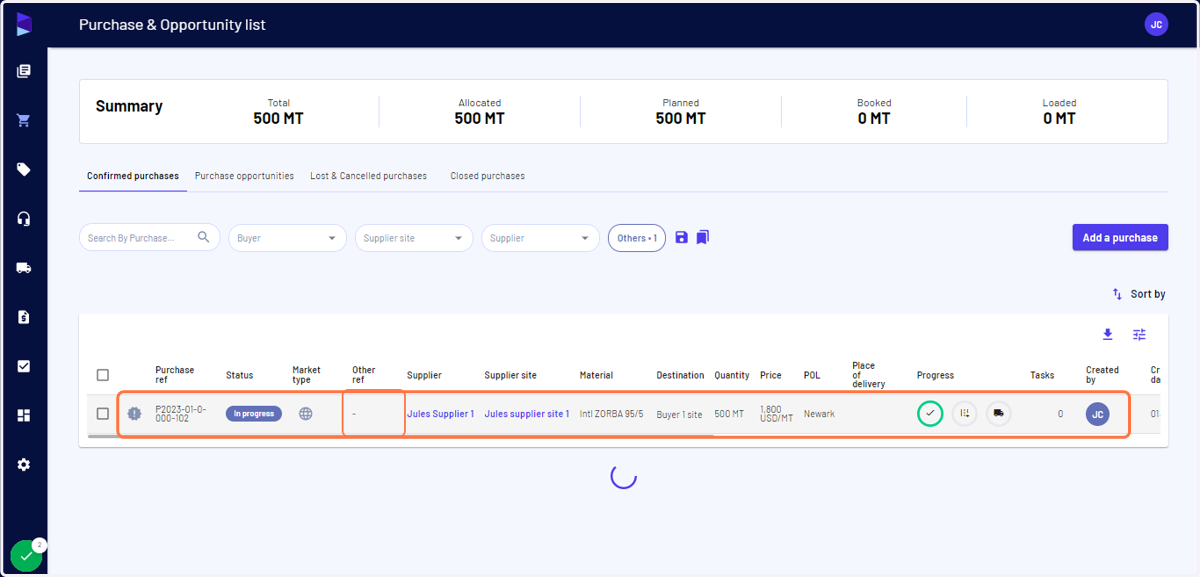This screenshot has height=577, width=1200.
Task: Click the 1,800 USD/MT price cell
Action: click(777, 414)
